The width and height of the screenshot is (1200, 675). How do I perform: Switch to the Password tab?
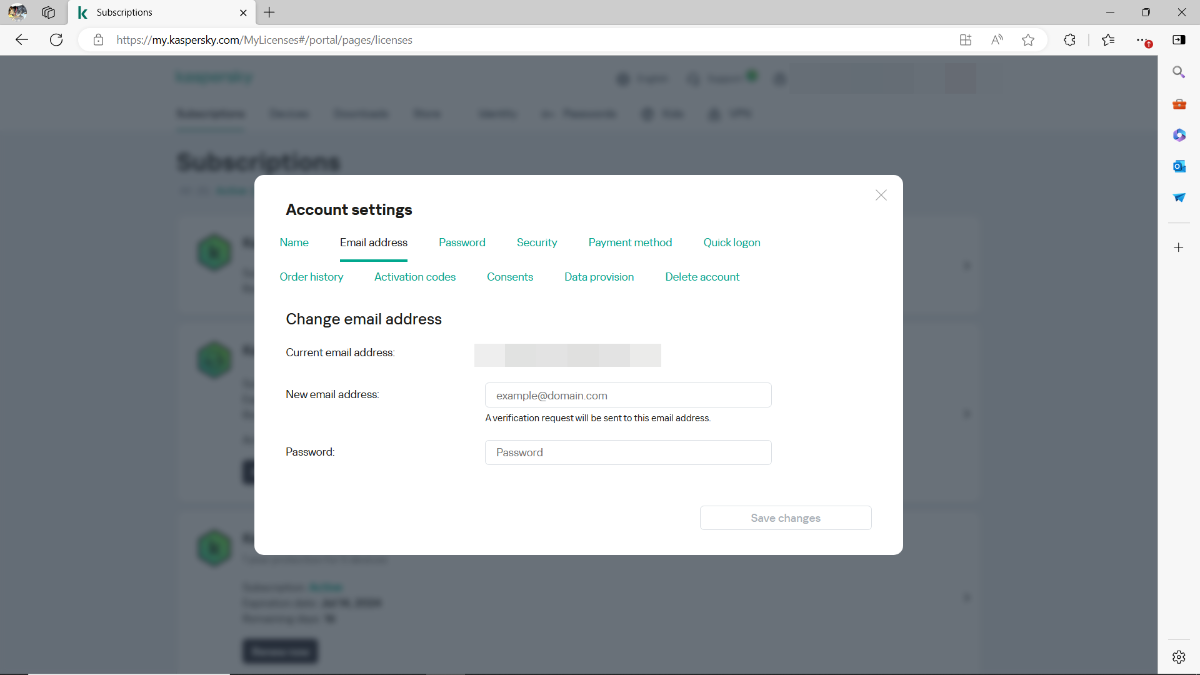coord(462,242)
